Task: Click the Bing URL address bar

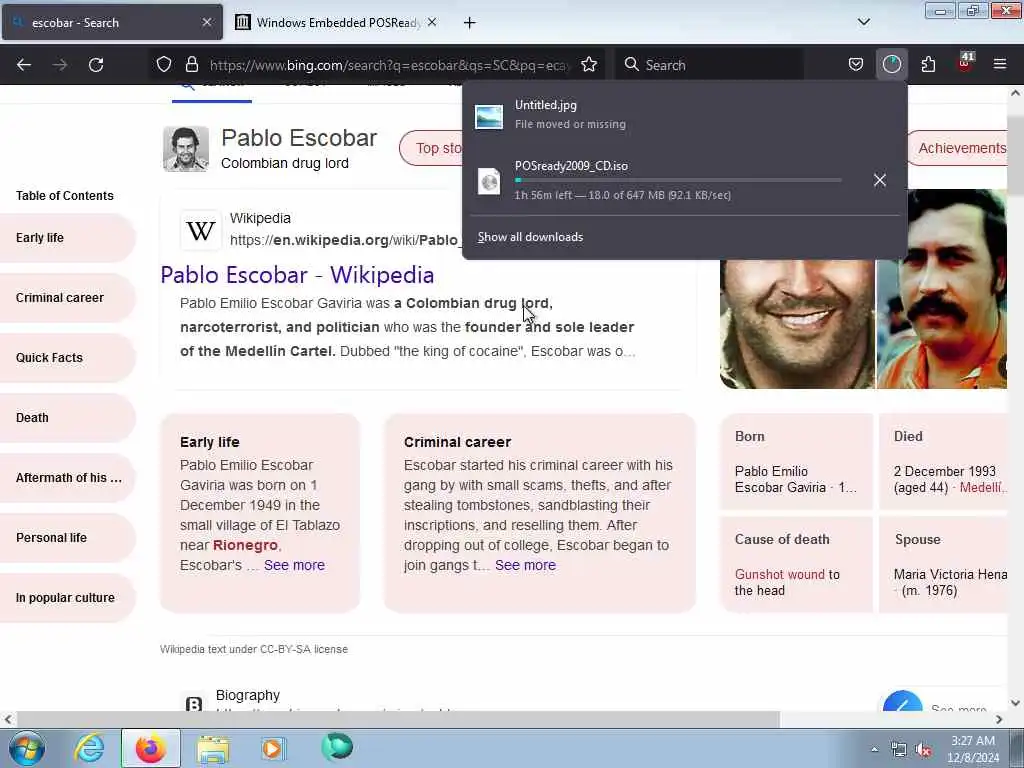Action: click(x=390, y=65)
